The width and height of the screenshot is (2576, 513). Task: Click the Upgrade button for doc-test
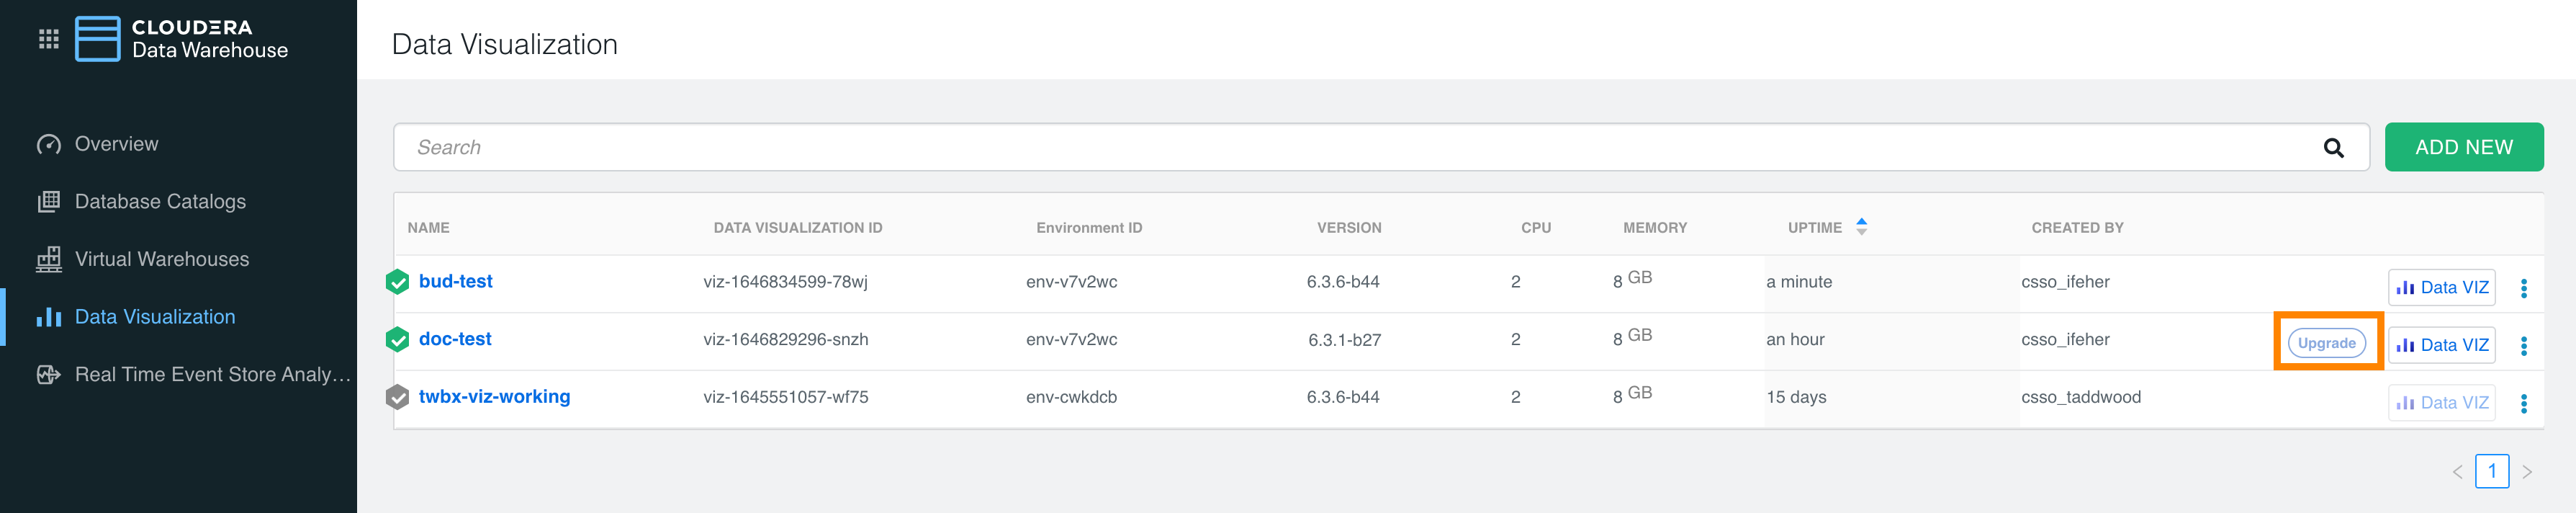(x=2326, y=343)
